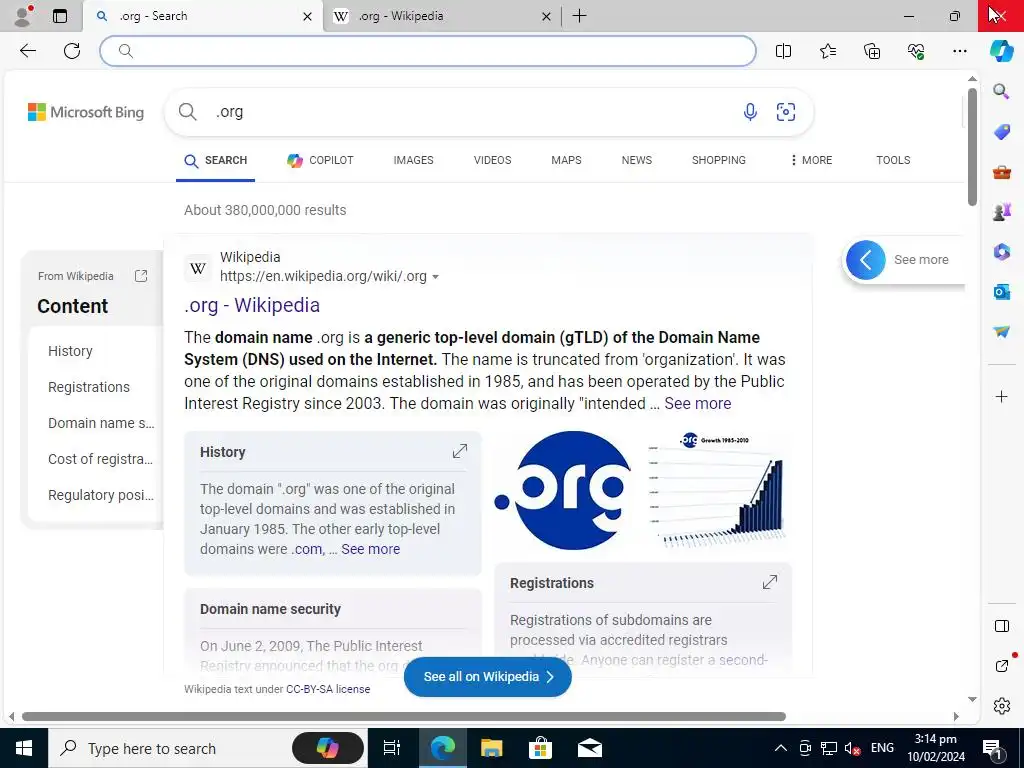The image size is (1024, 768).
Task: Click See more in the History card
Action: click(370, 549)
